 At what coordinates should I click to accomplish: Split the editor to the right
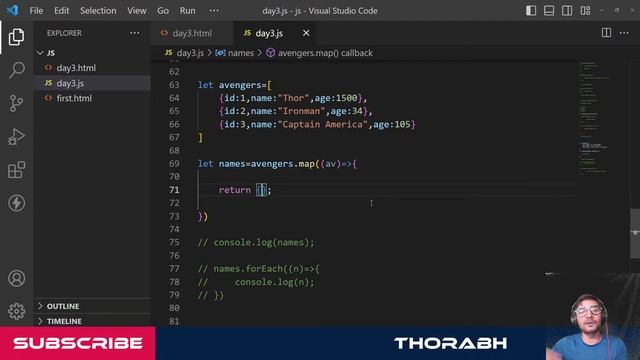606,33
